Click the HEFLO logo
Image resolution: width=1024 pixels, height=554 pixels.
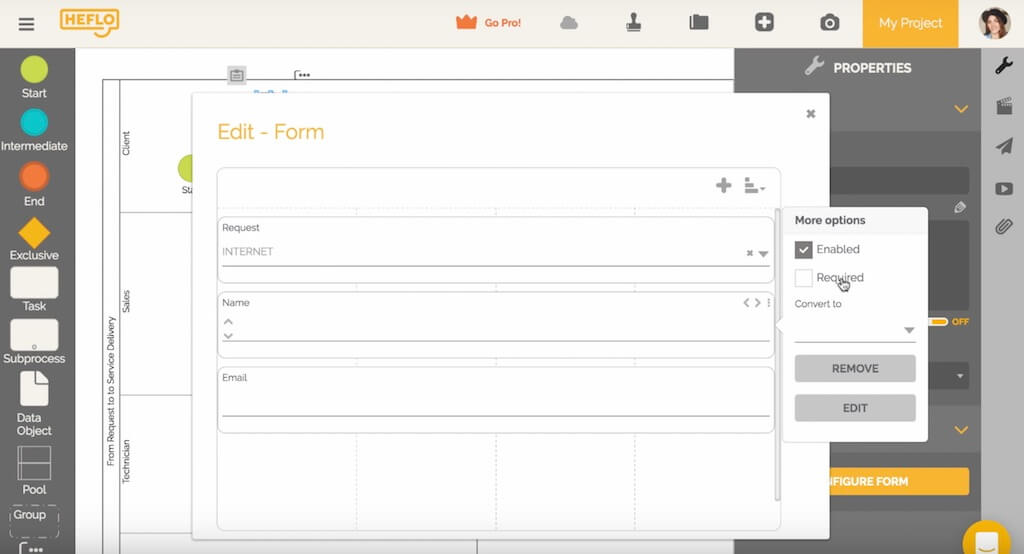[x=89, y=22]
